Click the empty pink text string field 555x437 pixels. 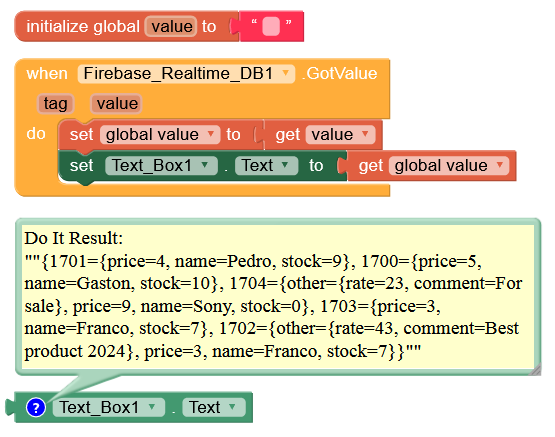271,27
